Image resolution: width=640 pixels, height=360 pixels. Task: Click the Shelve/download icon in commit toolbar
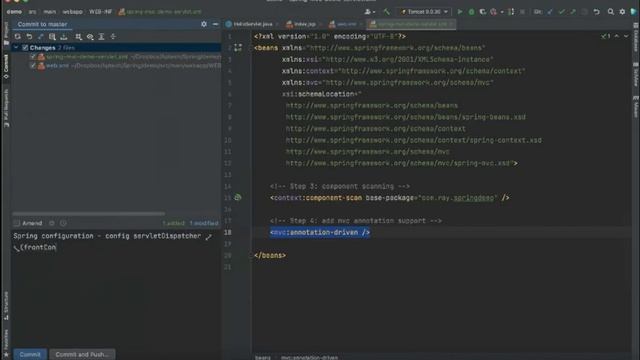click(x=64, y=37)
